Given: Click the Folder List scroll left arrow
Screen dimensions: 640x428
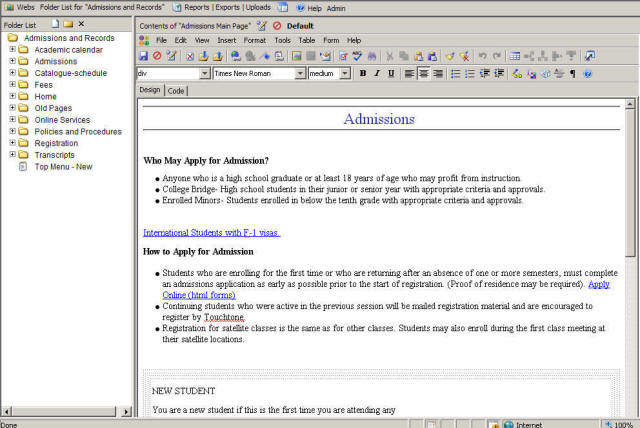Looking at the screenshot, I should pos(6,411).
